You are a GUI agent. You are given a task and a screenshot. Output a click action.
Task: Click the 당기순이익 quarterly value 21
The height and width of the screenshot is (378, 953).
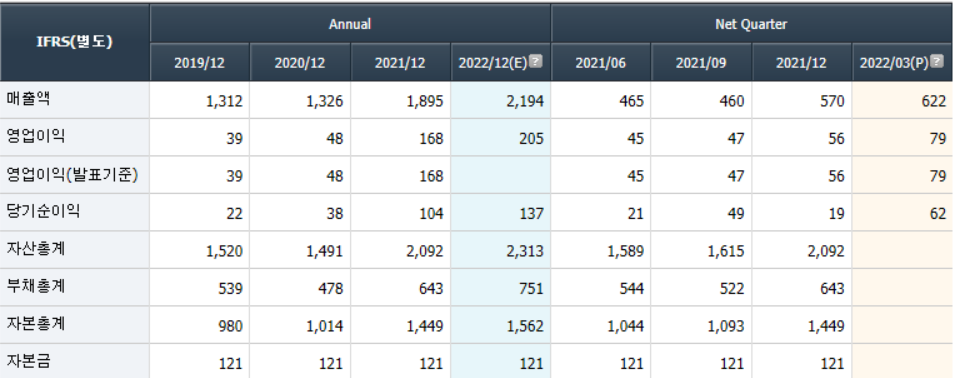point(636,213)
